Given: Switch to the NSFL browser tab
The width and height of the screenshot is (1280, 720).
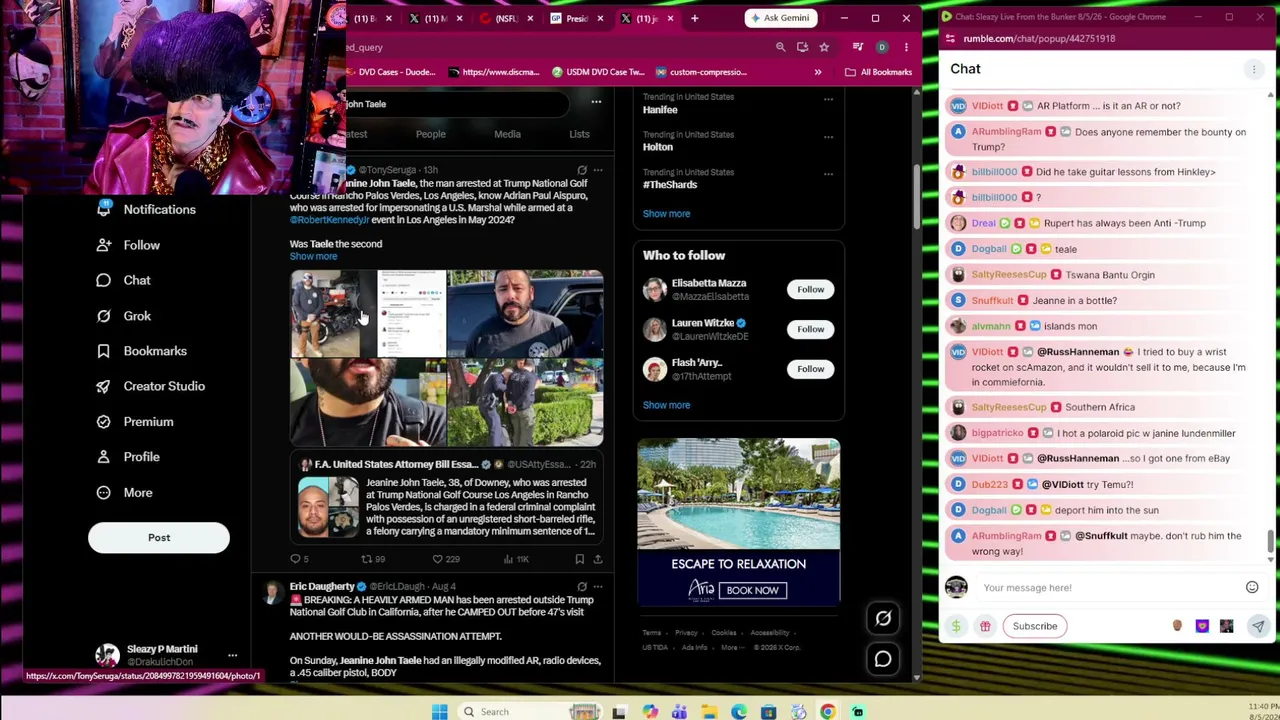Looking at the screenshot, I should 508,18.
